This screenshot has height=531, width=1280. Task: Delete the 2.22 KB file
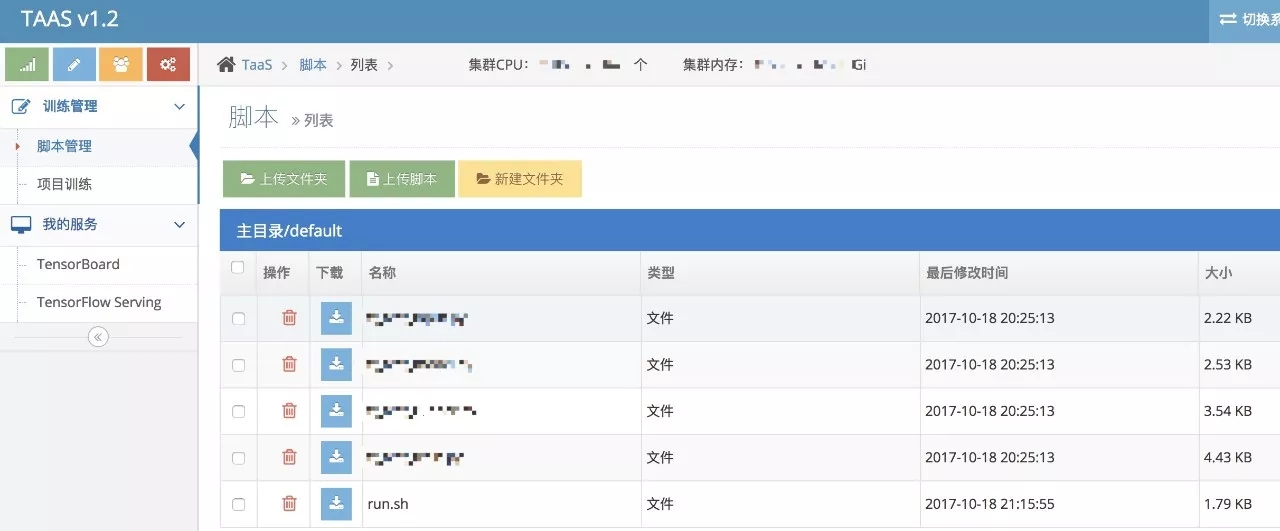(x=289, y=318)
